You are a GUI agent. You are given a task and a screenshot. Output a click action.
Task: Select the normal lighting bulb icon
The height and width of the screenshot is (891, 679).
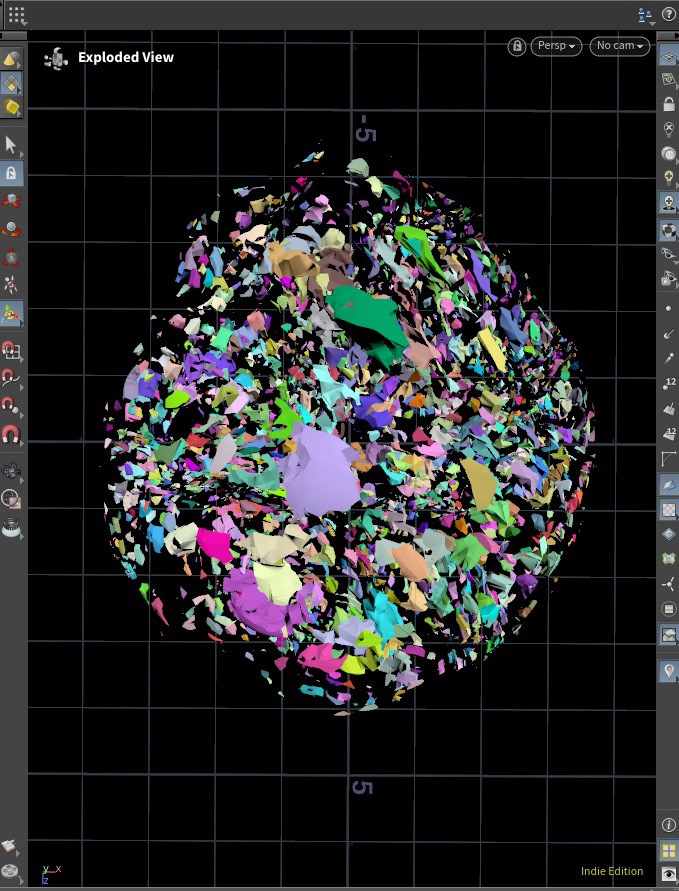(x=669, y=178)
